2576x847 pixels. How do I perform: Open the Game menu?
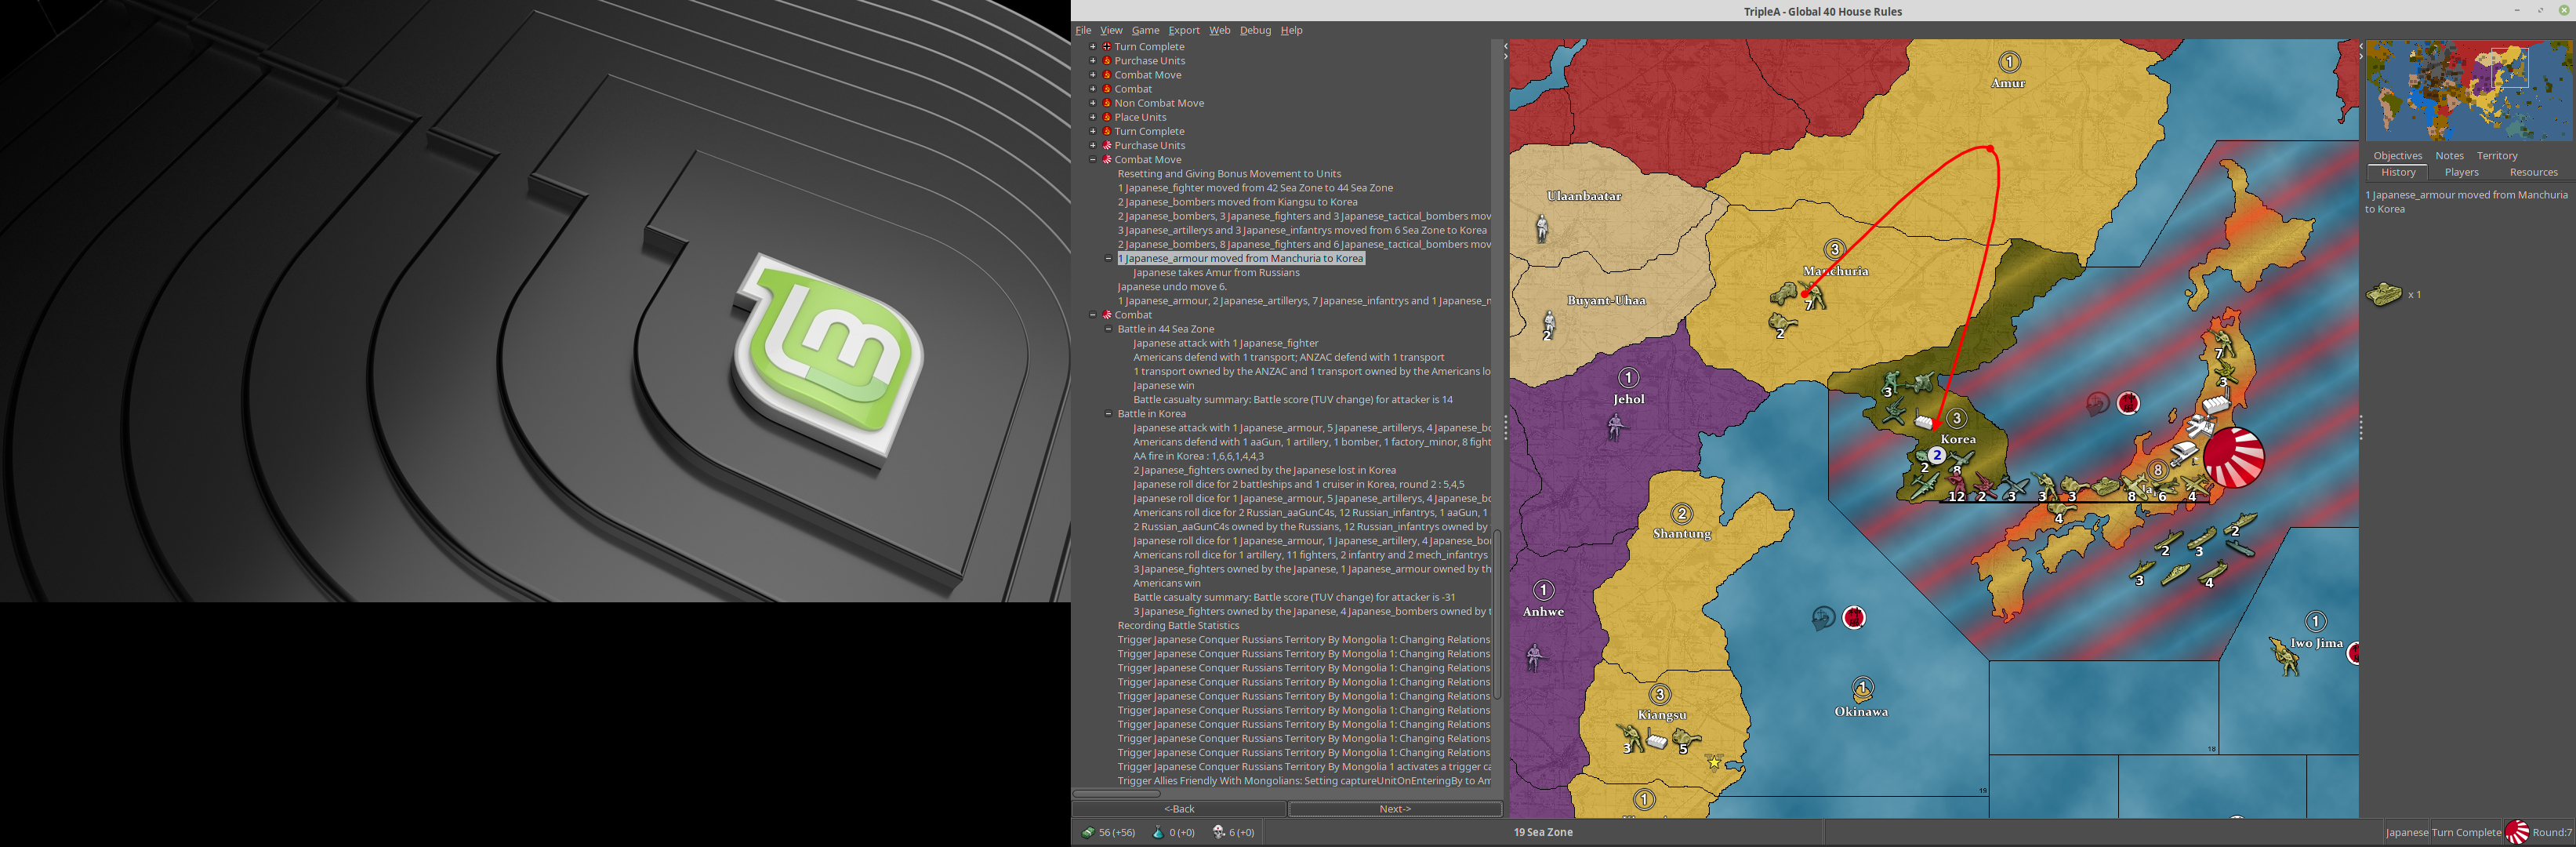tap(1145, 30)
